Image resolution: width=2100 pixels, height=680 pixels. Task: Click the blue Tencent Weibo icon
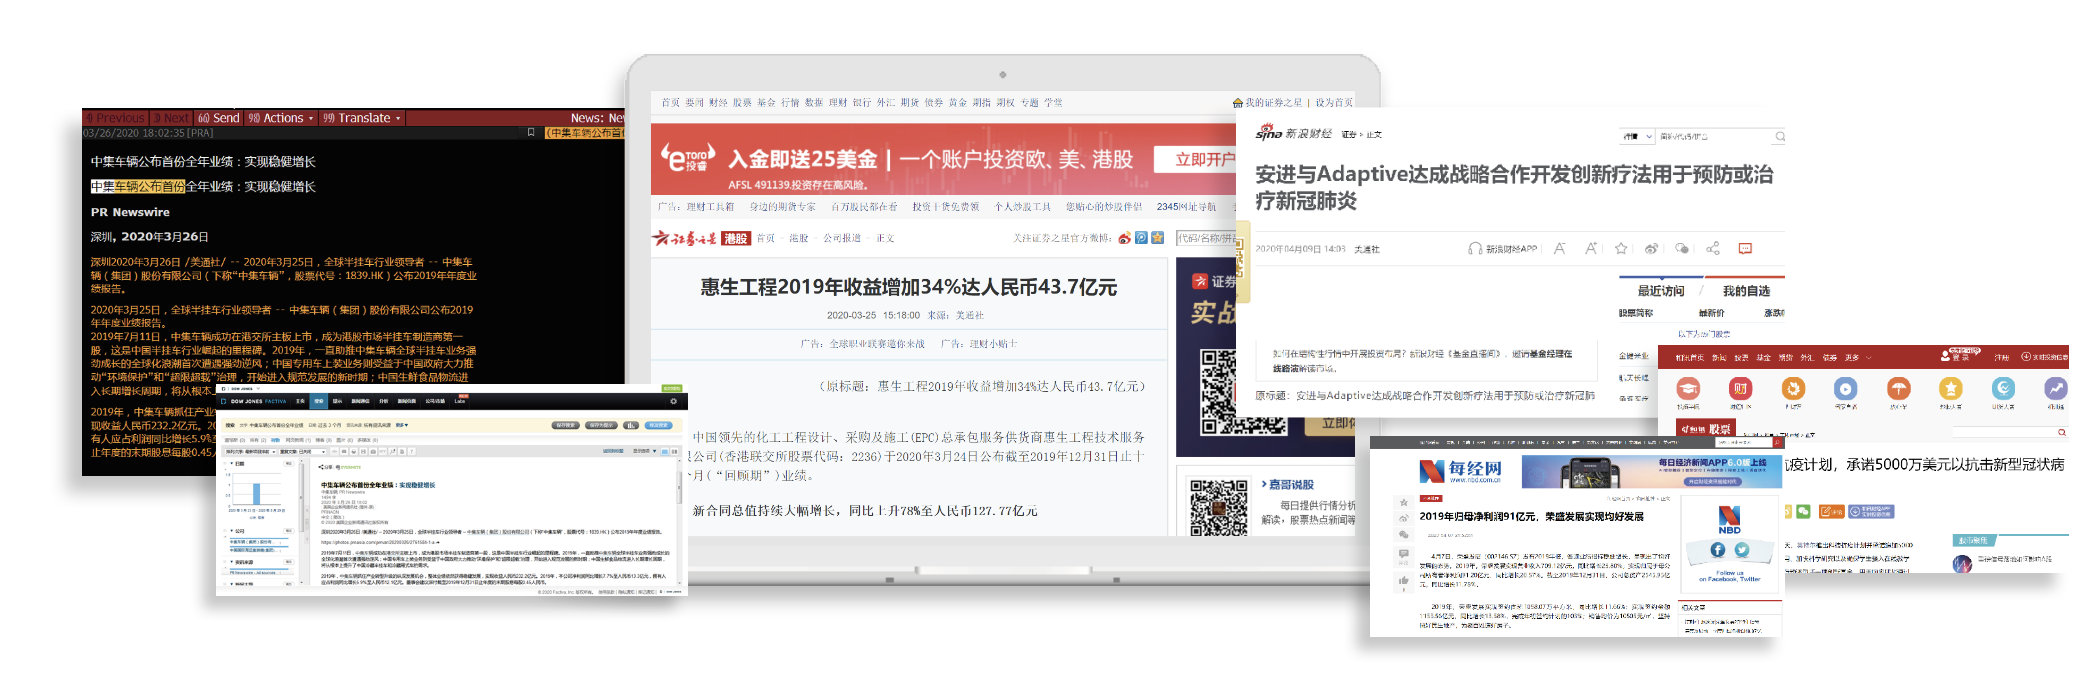click(x=1141, y=238)
